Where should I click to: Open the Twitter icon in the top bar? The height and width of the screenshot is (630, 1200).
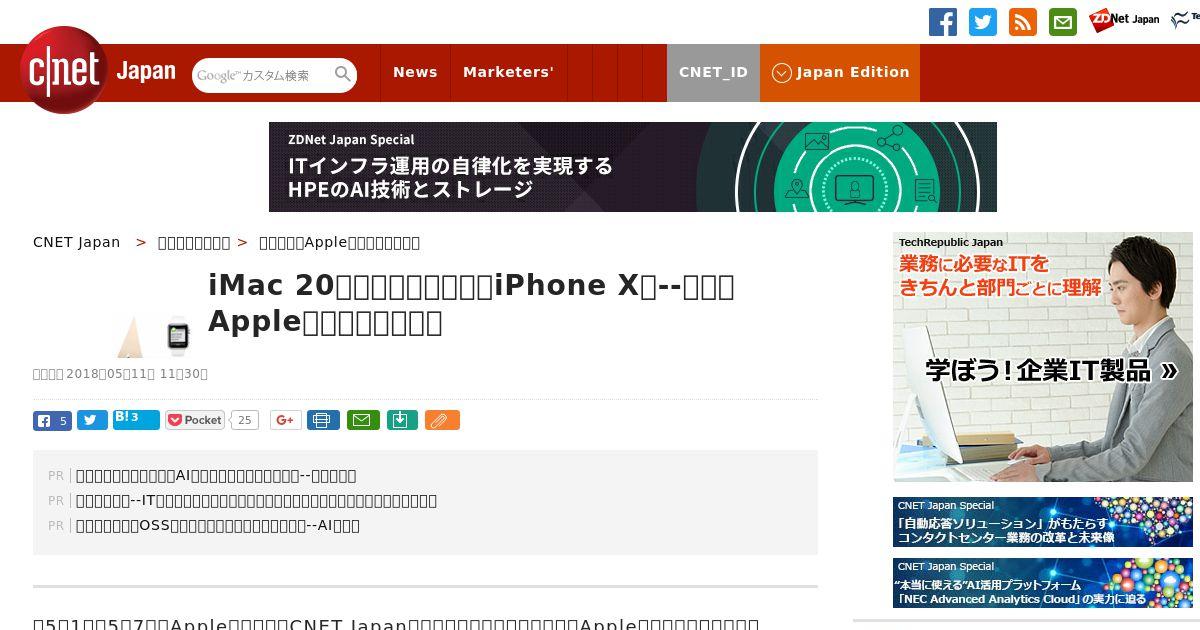[983, 22]
